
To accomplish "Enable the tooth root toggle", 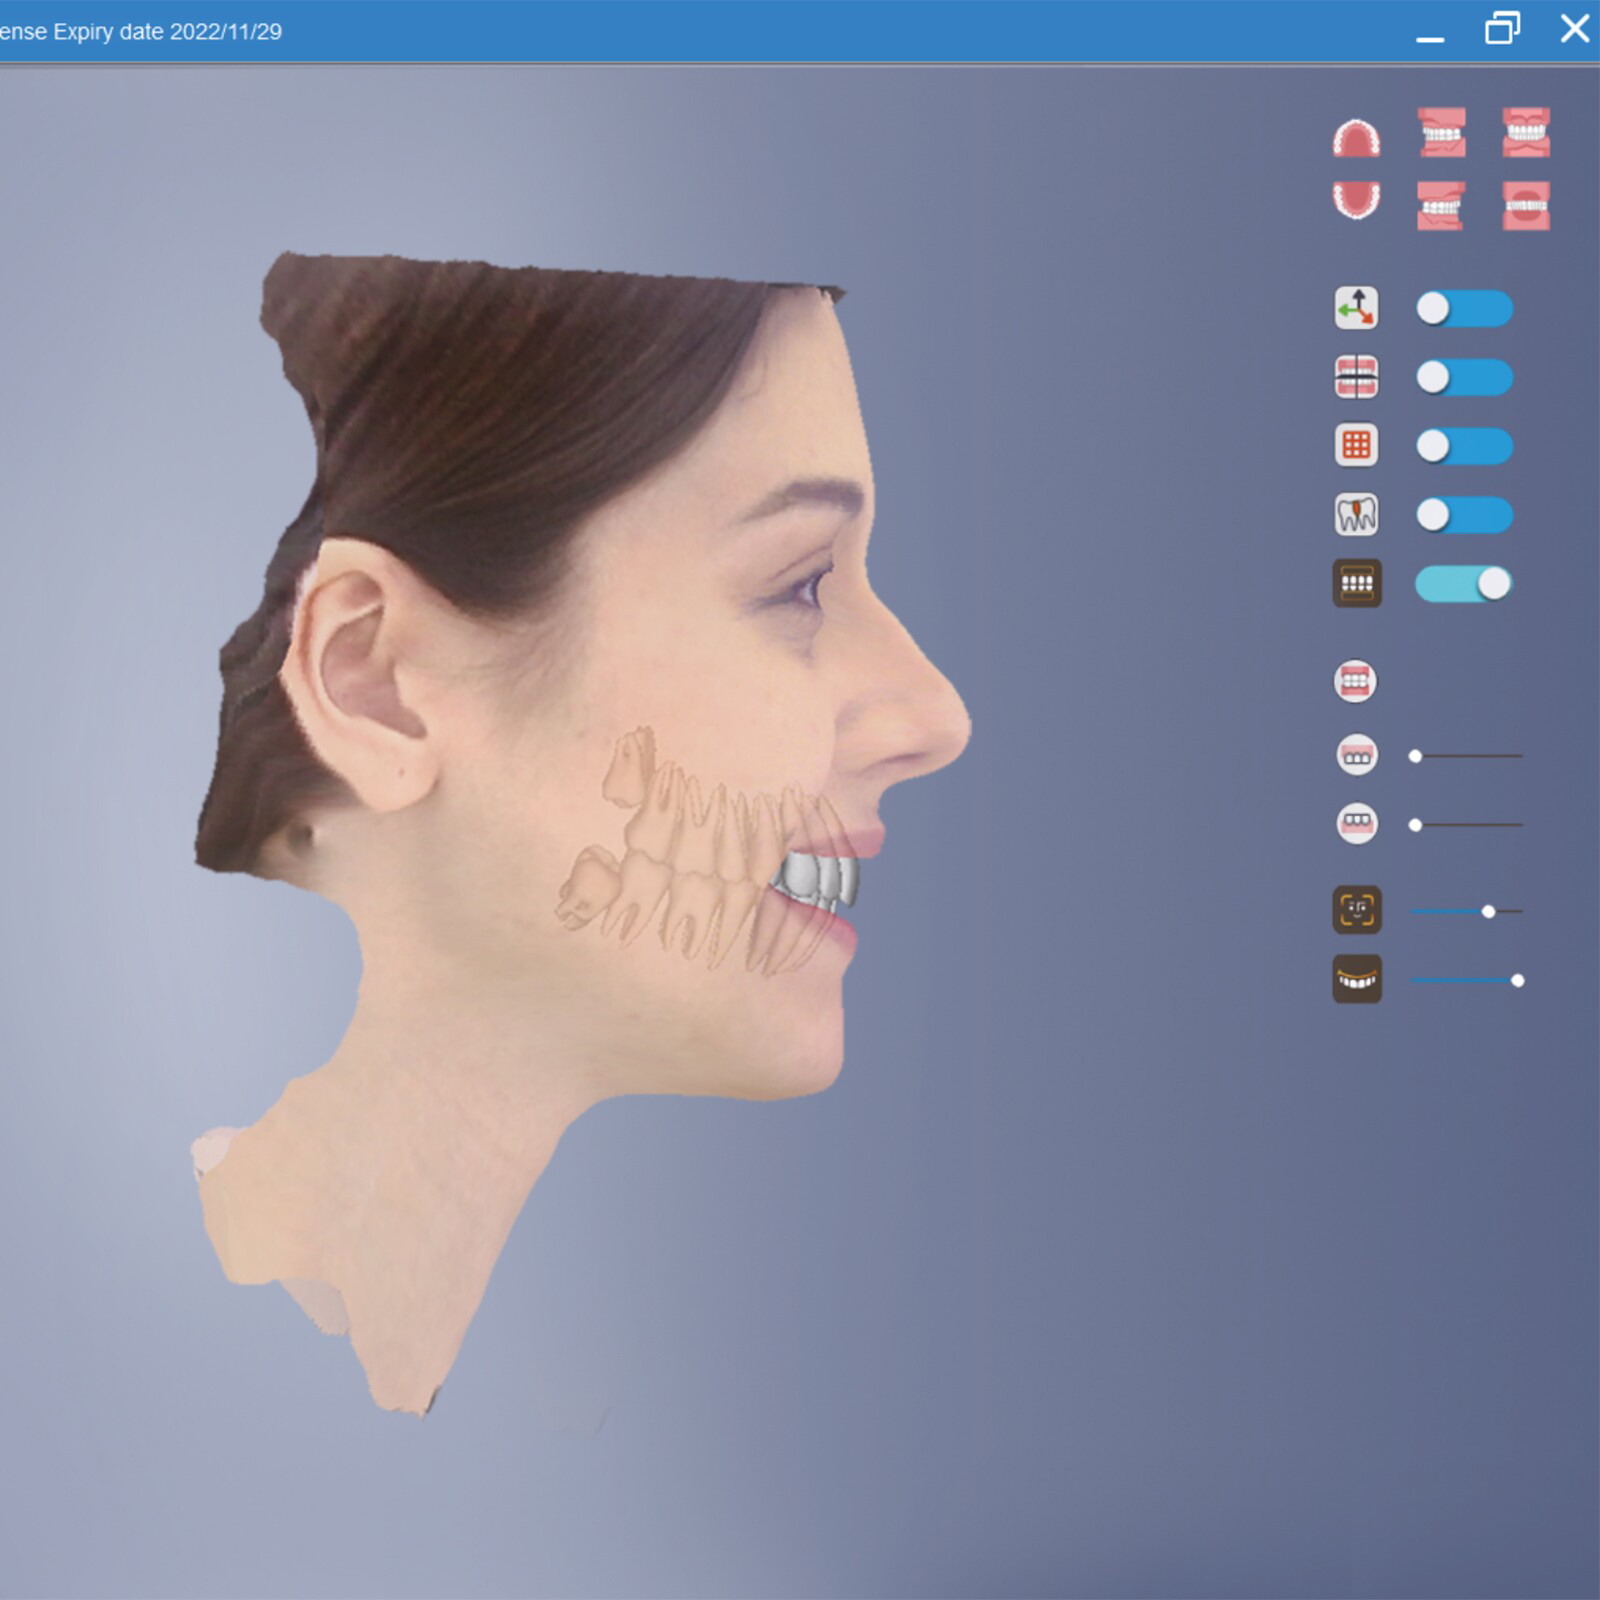I will coord(1464,515).
